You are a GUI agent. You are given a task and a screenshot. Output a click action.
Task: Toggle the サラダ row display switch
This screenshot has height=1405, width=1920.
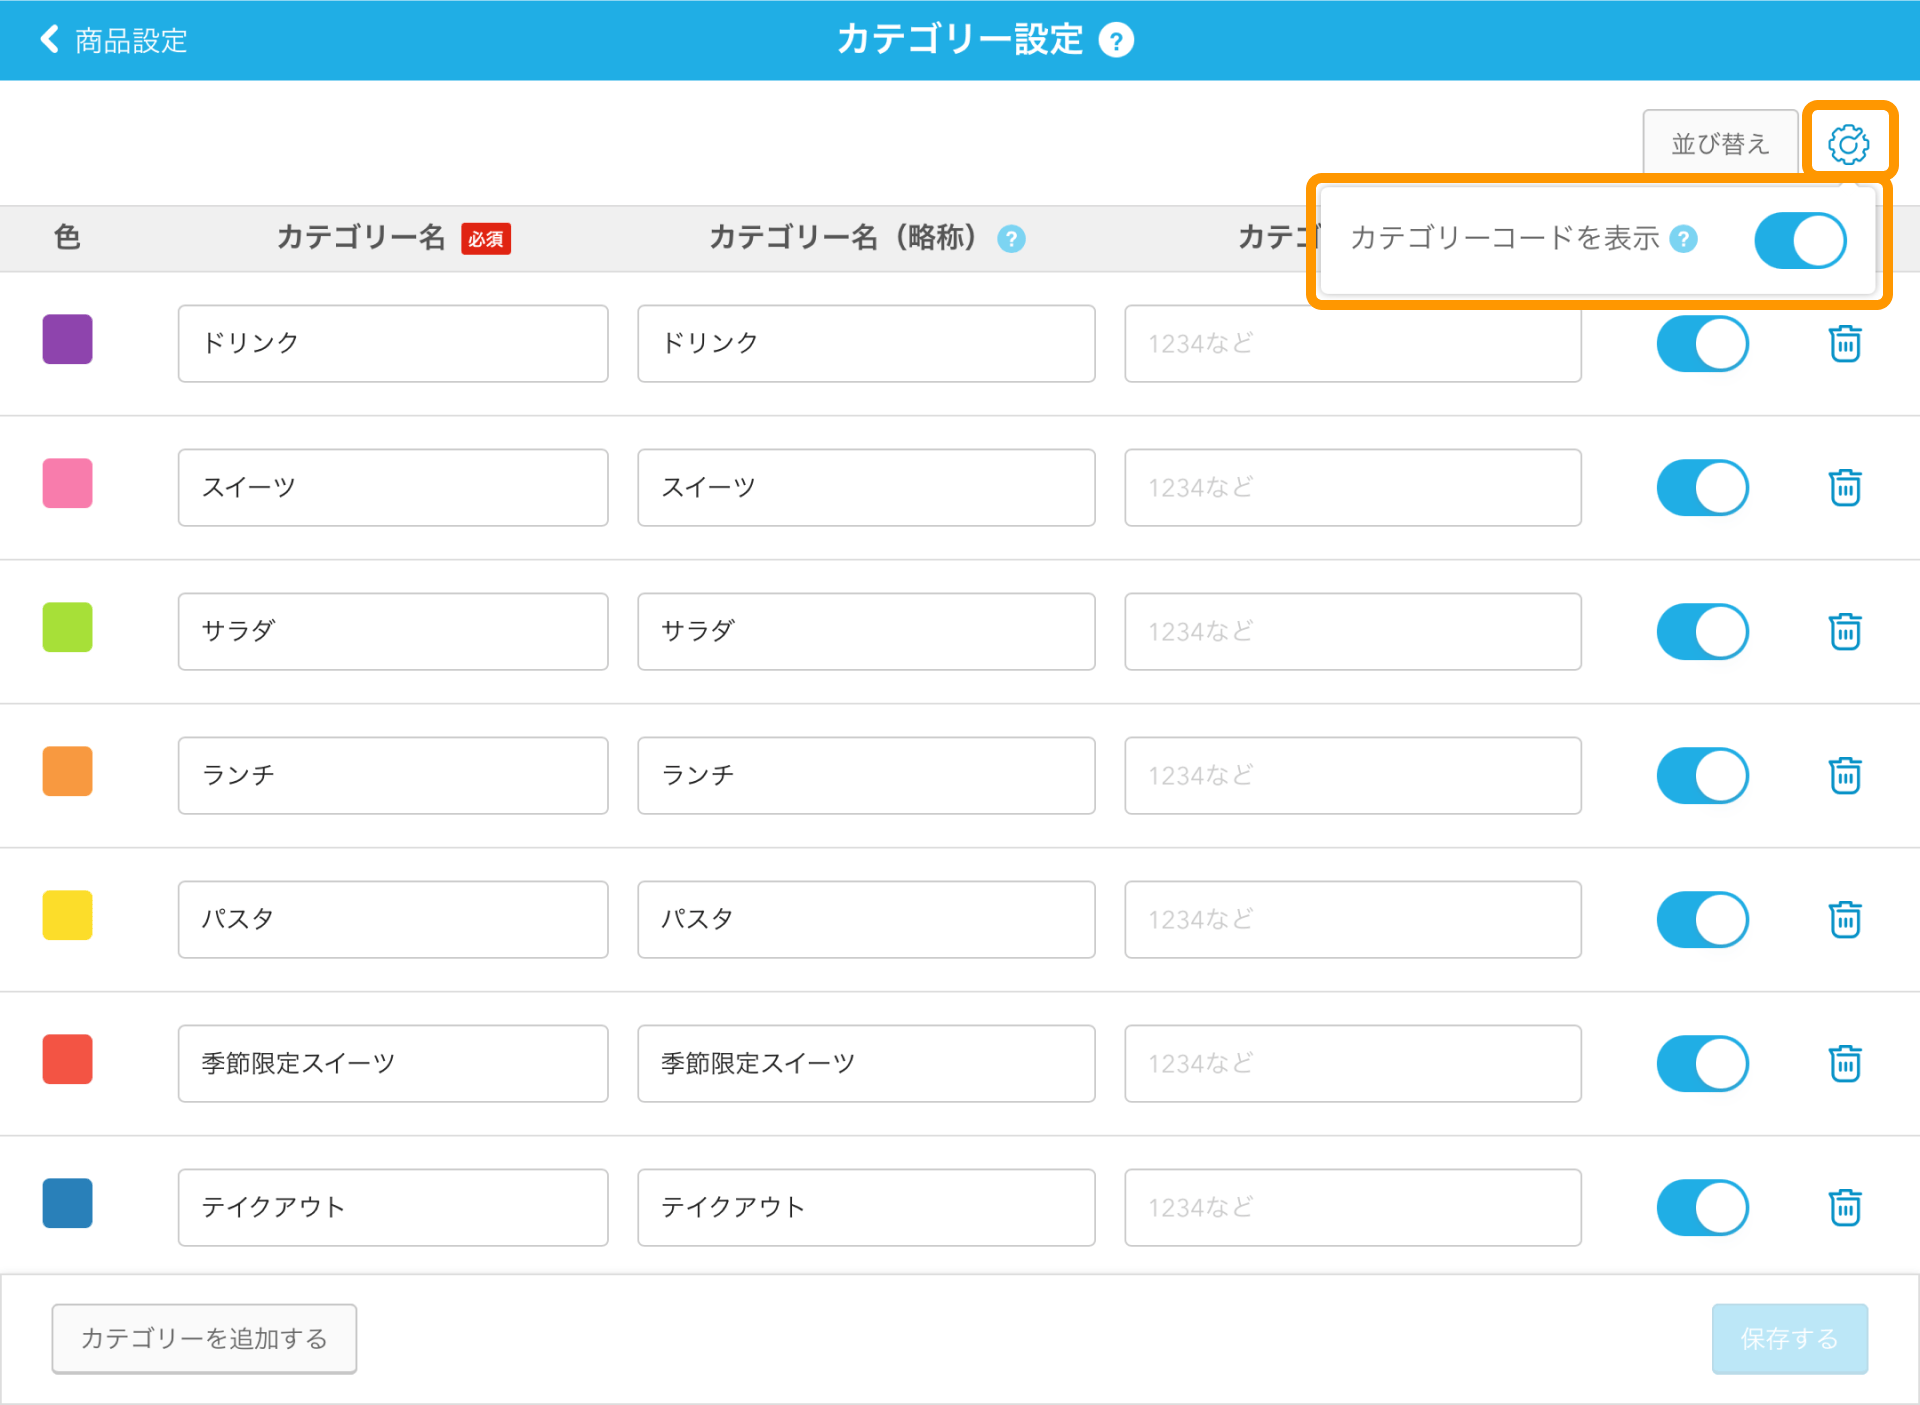1703,632
